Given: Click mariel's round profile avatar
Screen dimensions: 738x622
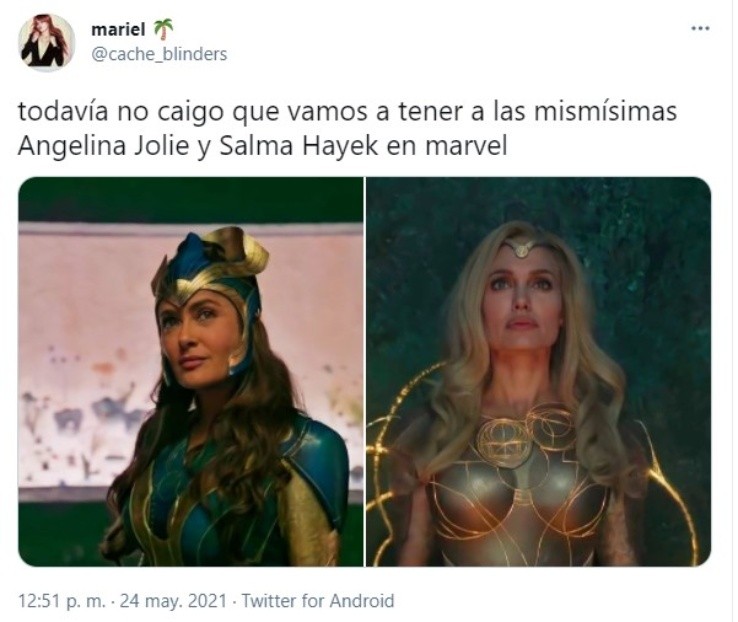Looking at the screenshot, I should (47, 43).
